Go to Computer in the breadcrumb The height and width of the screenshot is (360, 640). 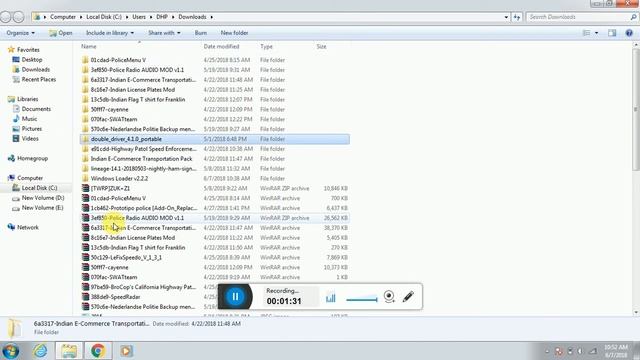(x=63, y=17)
